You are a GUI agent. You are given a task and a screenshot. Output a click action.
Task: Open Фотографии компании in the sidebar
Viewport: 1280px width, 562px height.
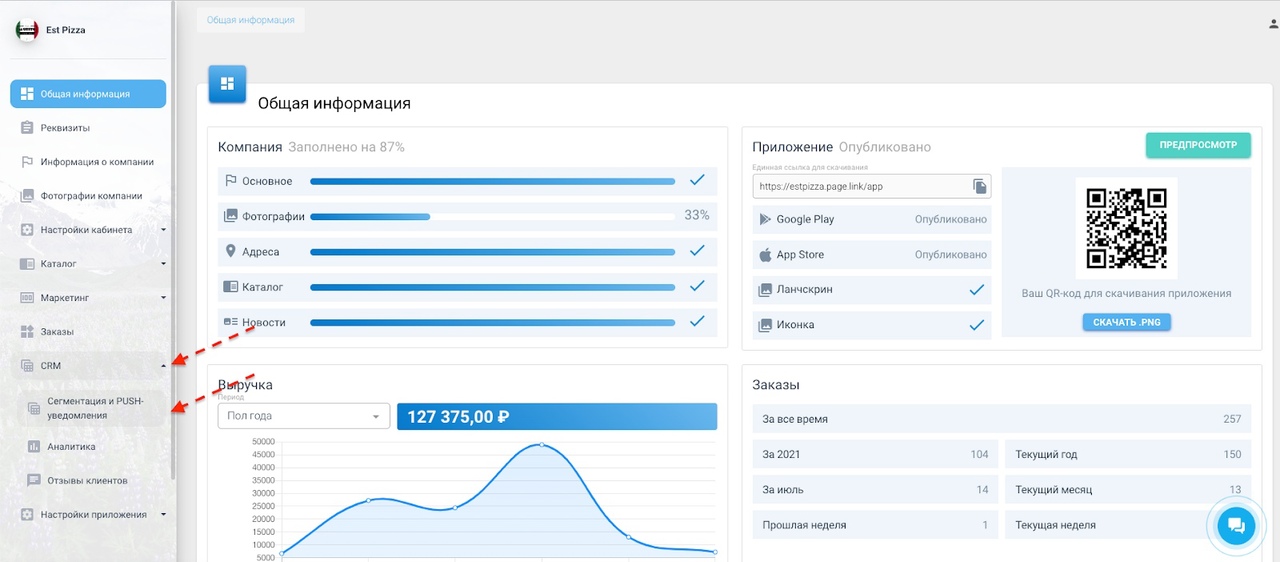(x=90, y=196)
